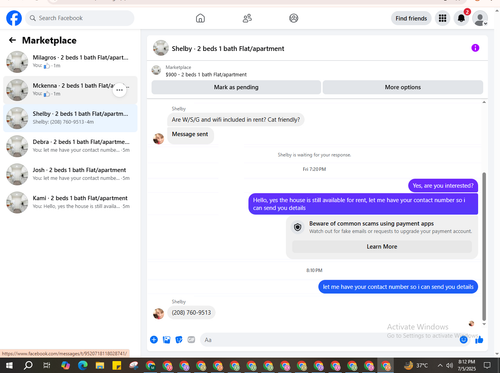Choose a sticker icon in composer

(x=179, y=340)
